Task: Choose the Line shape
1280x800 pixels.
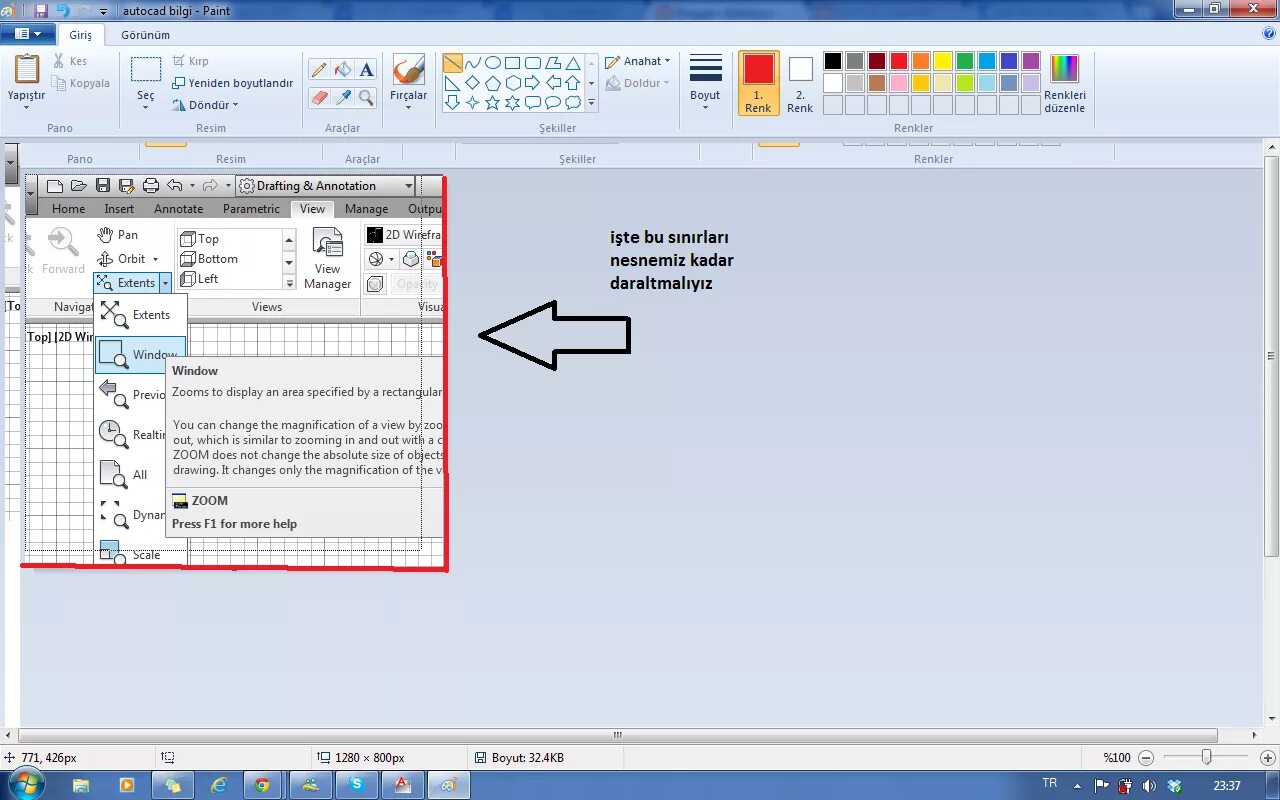Action: pos(453,63)
